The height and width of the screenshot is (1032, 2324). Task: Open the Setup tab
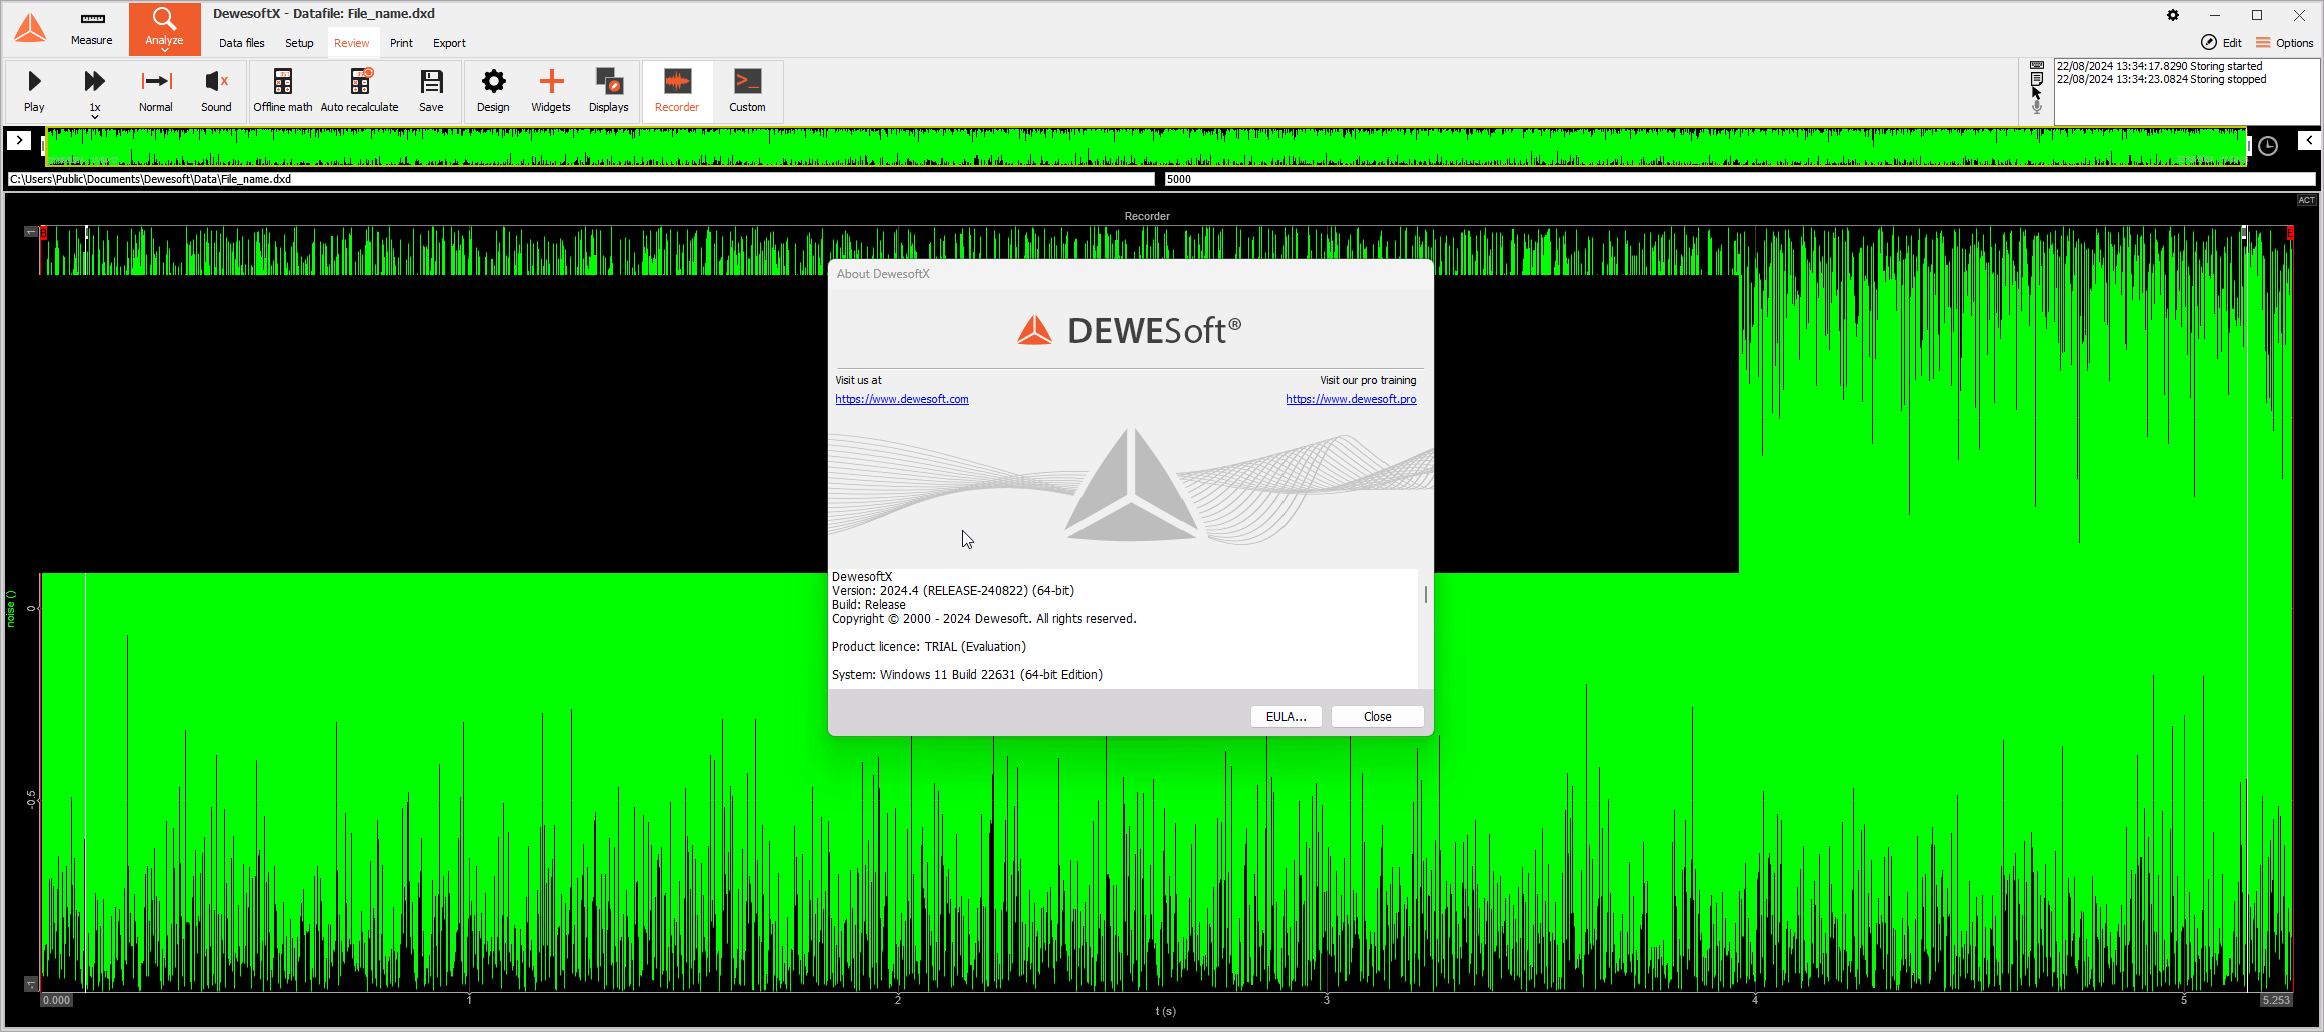tap(299, 43)
